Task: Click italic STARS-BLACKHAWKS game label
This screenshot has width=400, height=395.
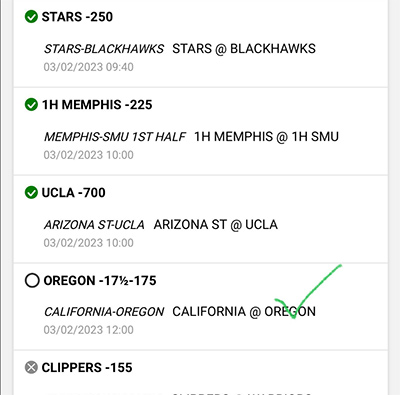Action: [104, 49]
